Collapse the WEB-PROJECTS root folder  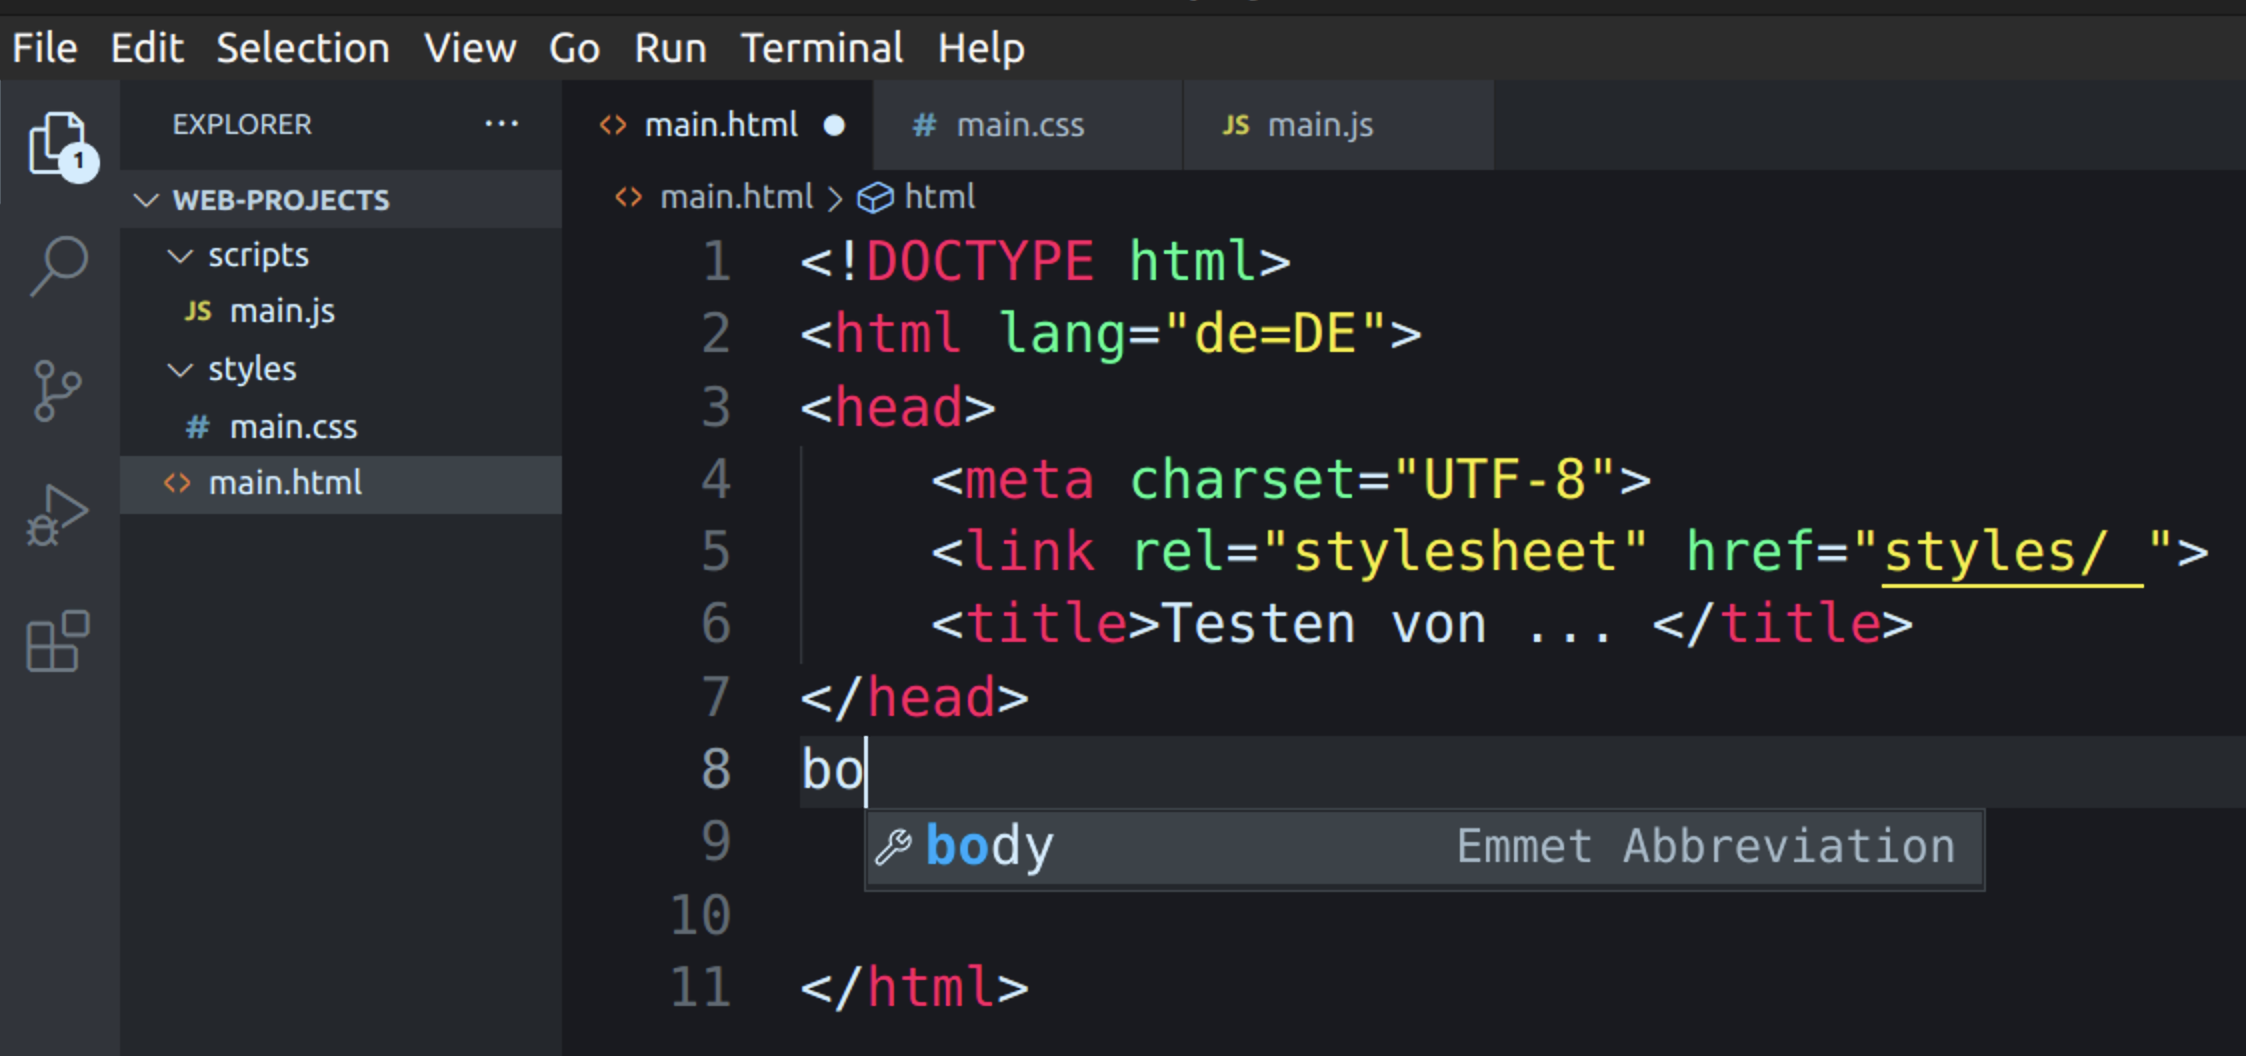146,200
